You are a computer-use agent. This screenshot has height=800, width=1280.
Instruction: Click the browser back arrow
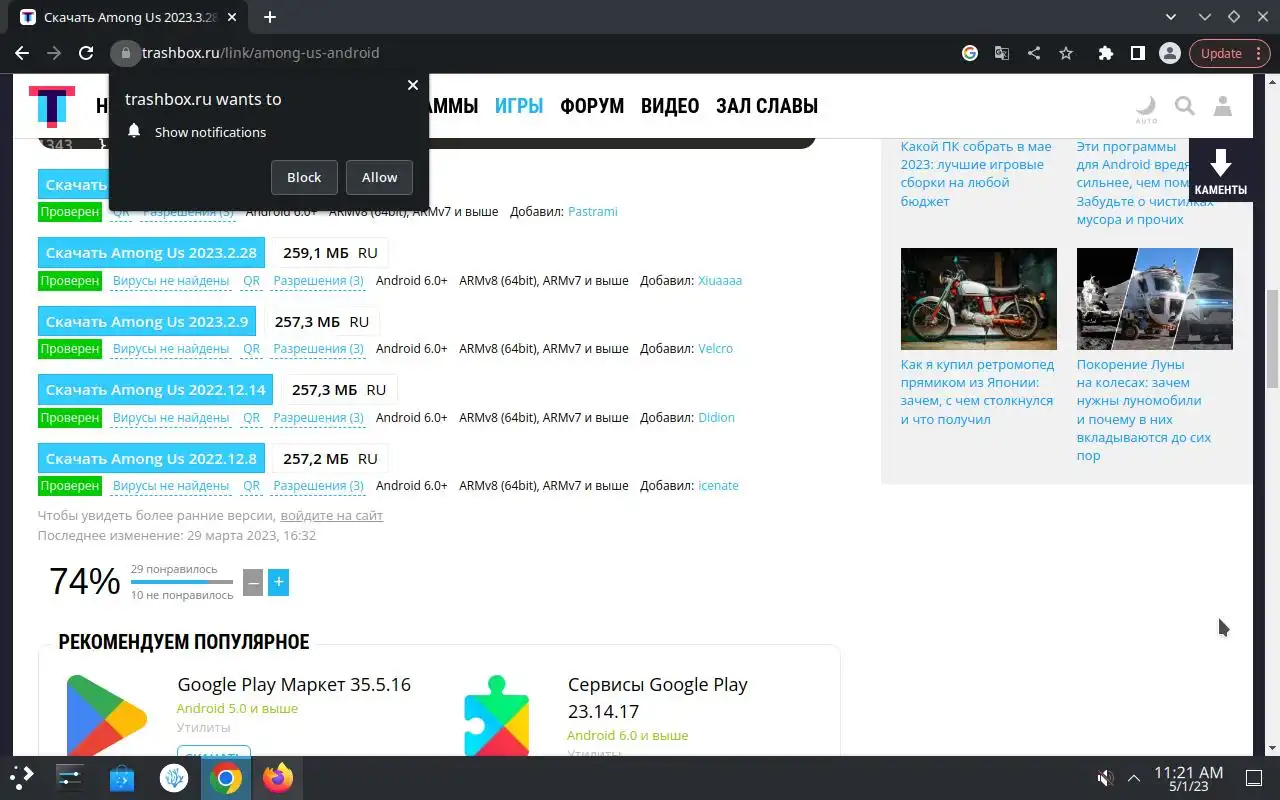pyautogui.click(x=22, y=53)
